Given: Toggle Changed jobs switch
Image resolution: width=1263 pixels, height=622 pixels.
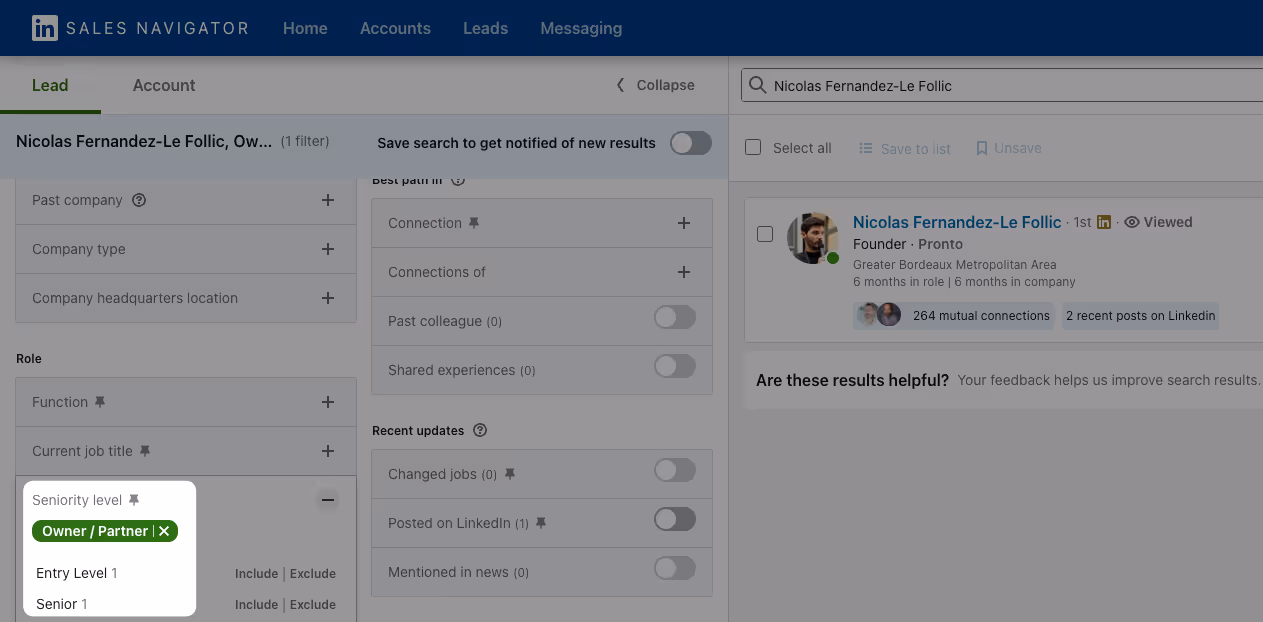Looking at the screenshot, I should [x=675, y=471].
